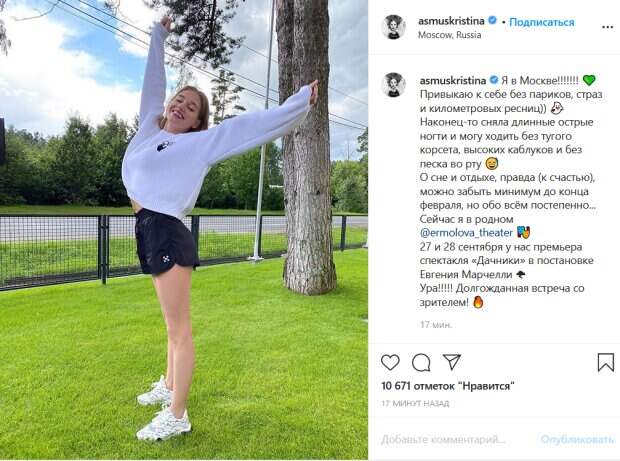Viewport: 620px width, 461px height.
Task: Open the @ermolova_theater mention
Action: tap(466, 232)
